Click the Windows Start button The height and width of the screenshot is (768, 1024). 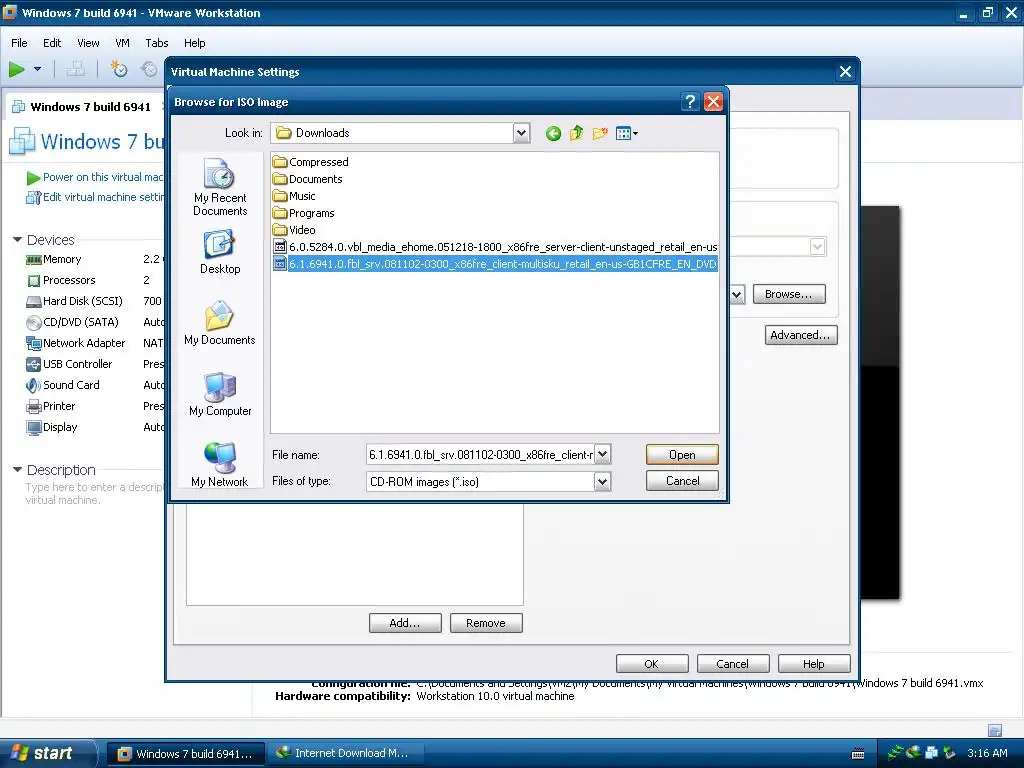click(47, 753)
